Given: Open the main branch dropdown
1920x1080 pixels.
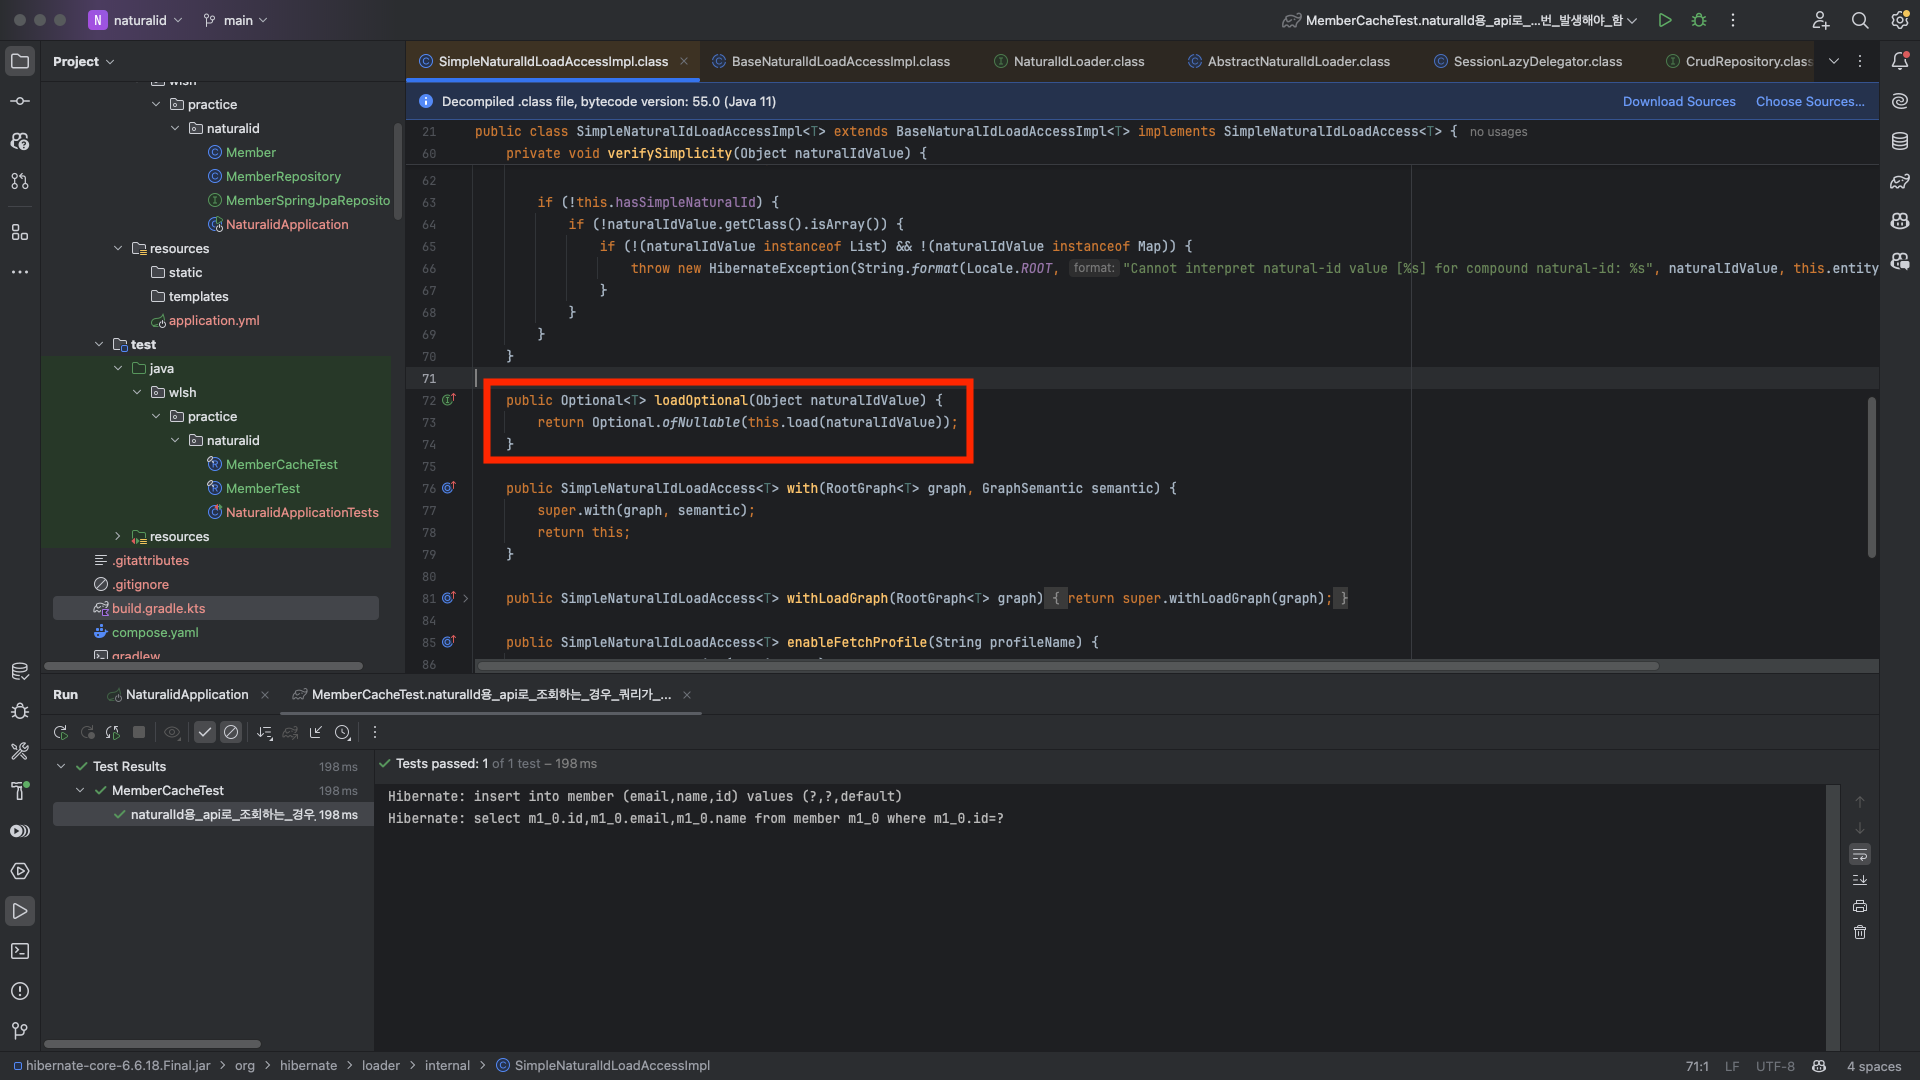Looking at the screenshot, I should (236, 20).
